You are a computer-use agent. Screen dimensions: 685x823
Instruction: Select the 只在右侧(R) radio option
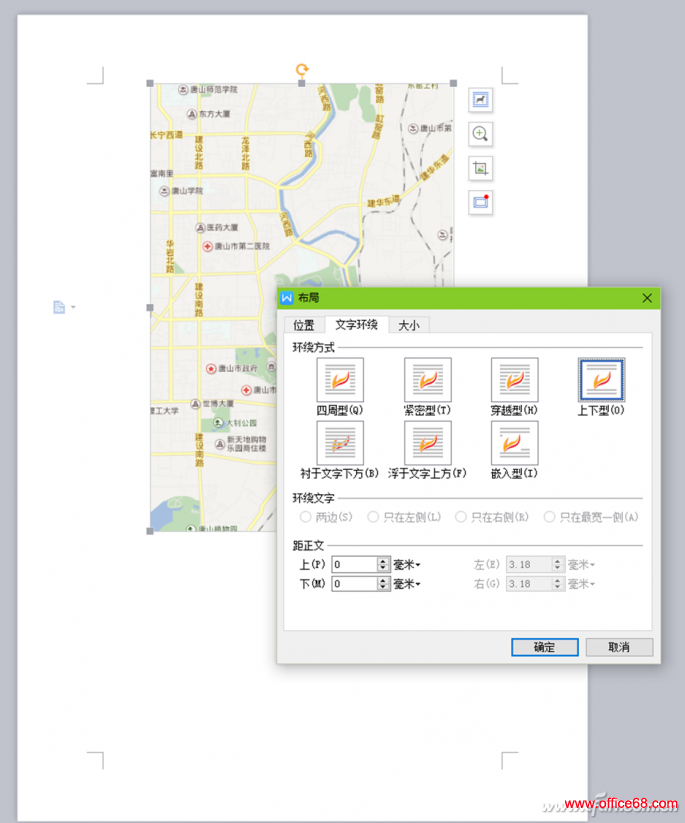pos(460,517)
